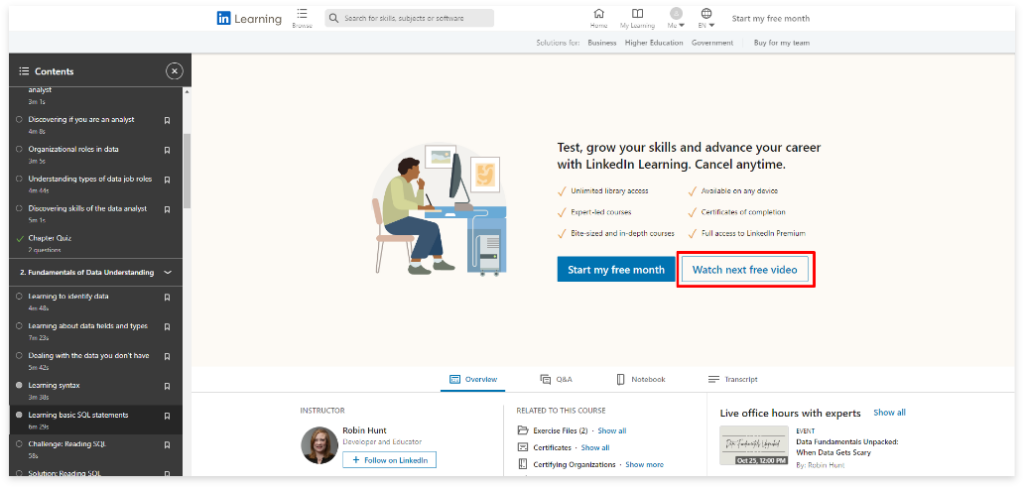Toggle completion circle for 'Discovering skills of the data analyst'
The width and height of the screenshot is (1024, 488).
tap(19, 208)
